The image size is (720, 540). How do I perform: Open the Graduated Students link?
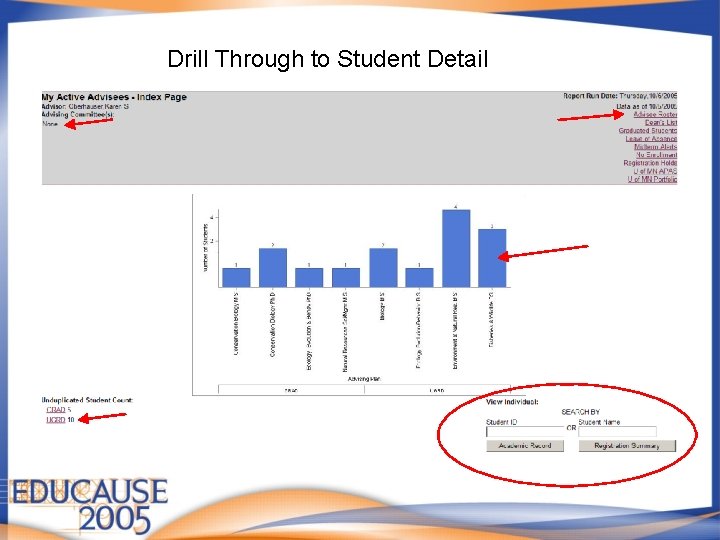tap(647, 130)
